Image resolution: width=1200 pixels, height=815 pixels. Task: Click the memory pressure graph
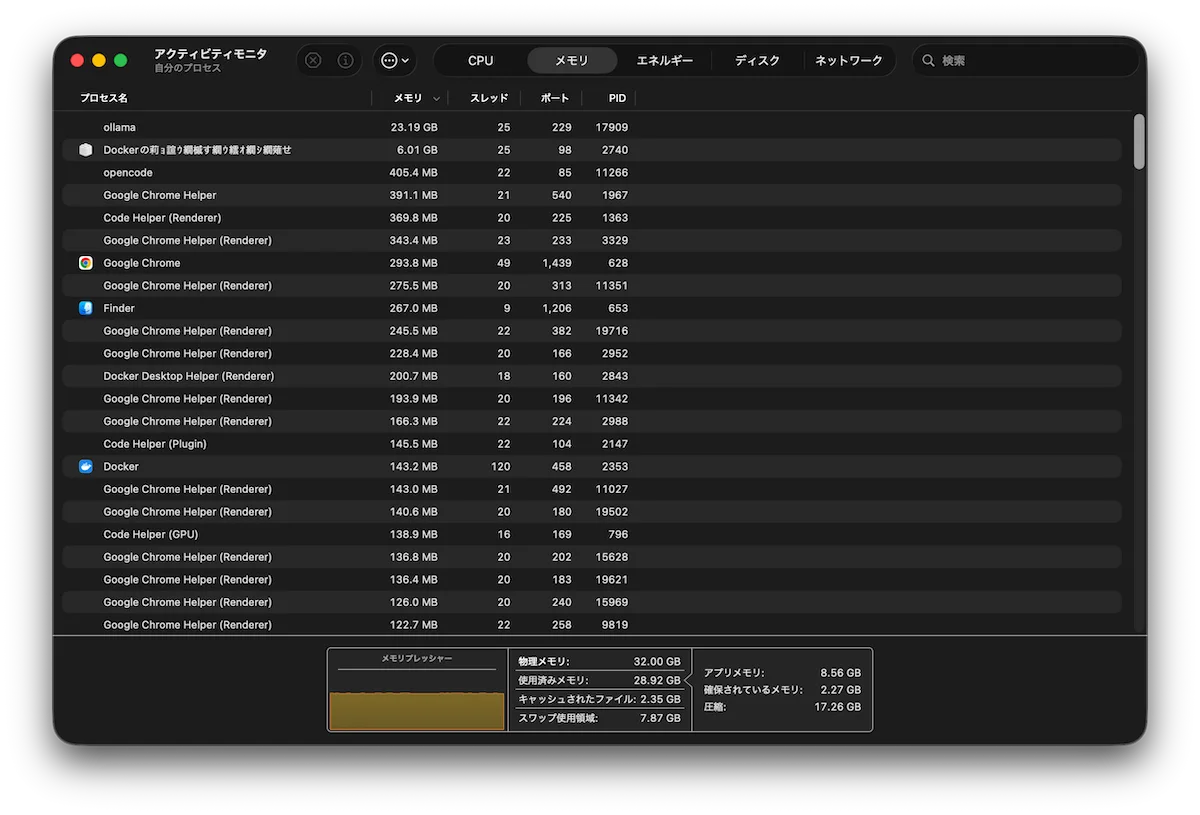(417, 700)
